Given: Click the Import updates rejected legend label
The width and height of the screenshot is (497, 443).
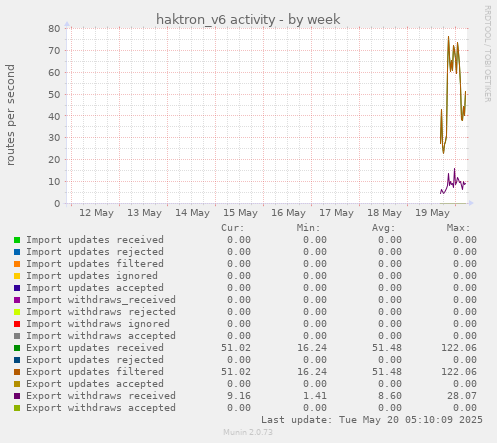Looking at the screenshot, I should tap(95, 252).
